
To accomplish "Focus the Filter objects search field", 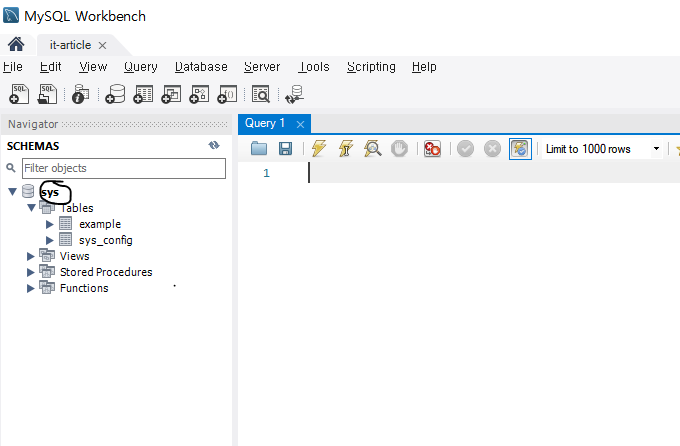I will (124, 168).
